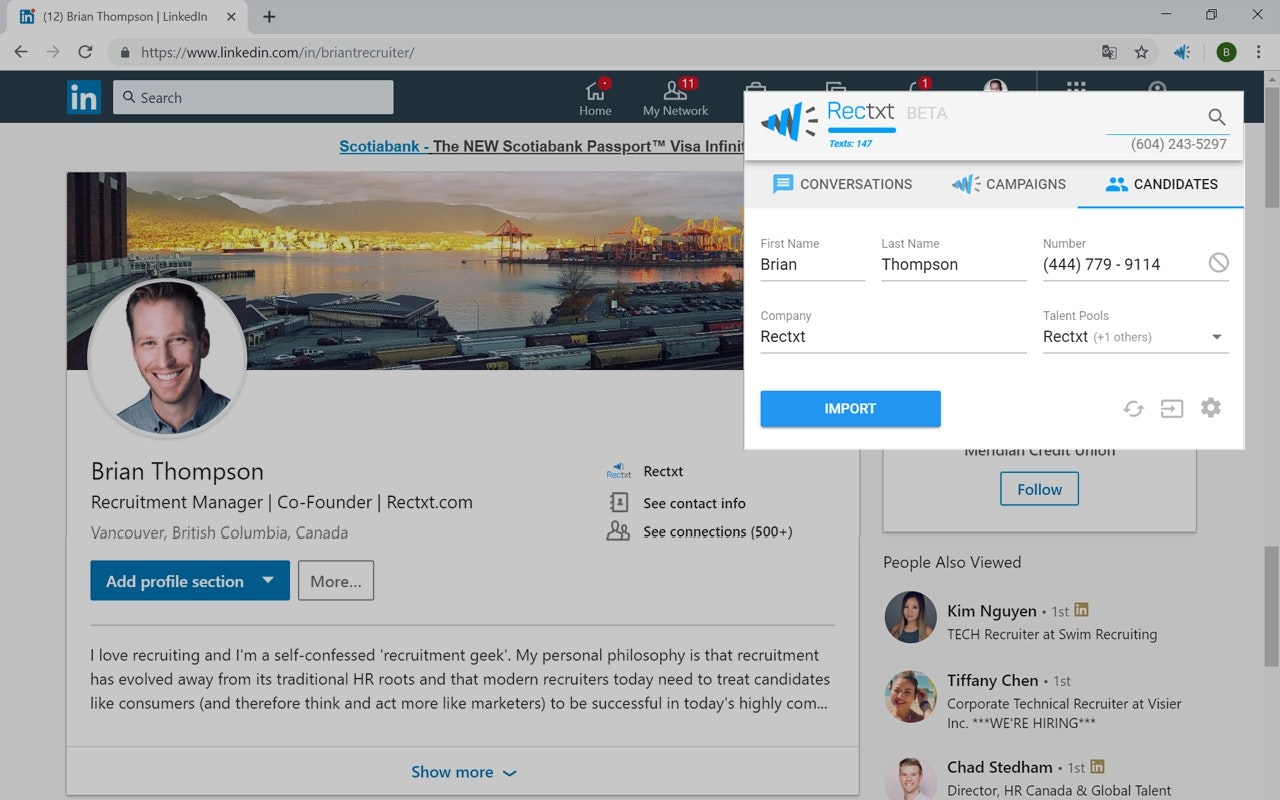The image size is (1280, 800).
Task: Open the Scotiabank ad link
Action: tap(541, 146)
